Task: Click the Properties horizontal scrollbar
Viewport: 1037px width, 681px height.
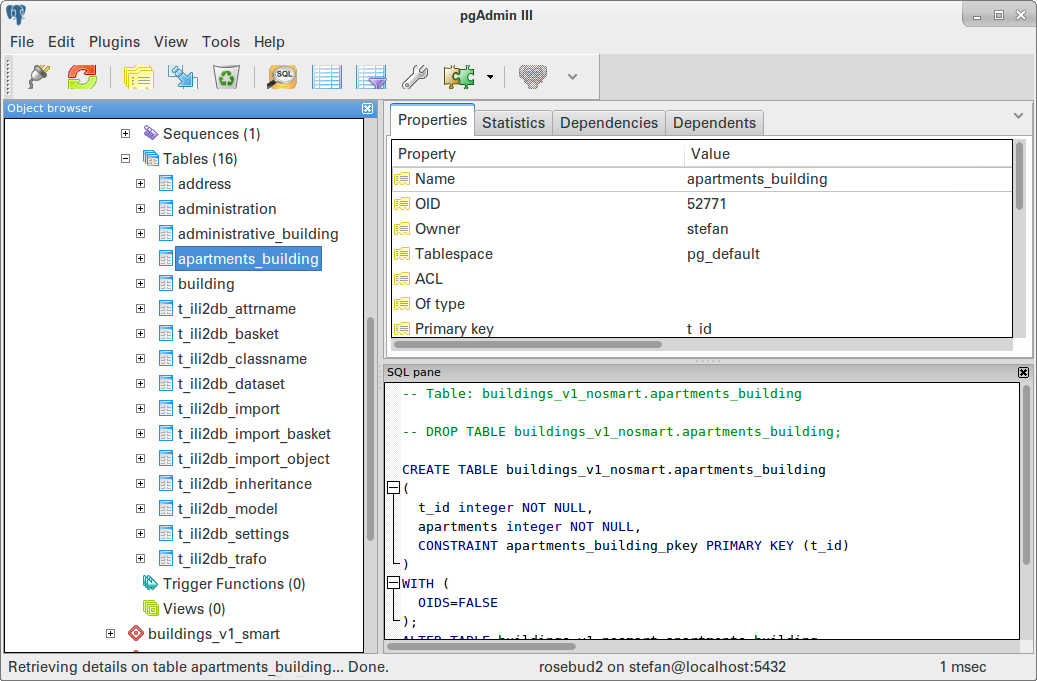Action: coord(528,344)
